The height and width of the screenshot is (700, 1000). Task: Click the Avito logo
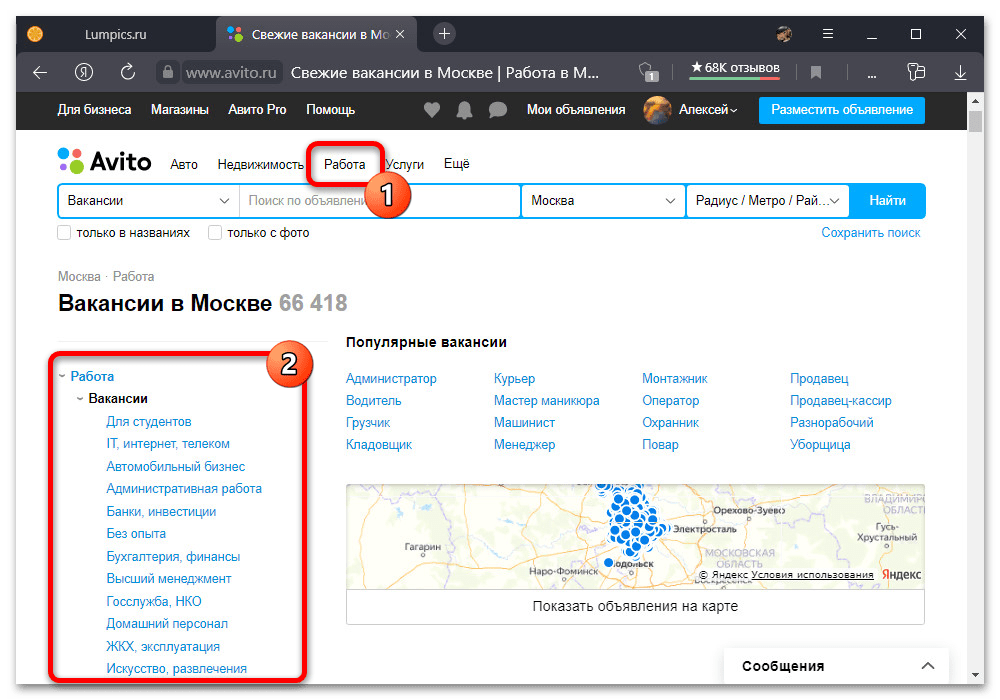(x=105, y=161)
